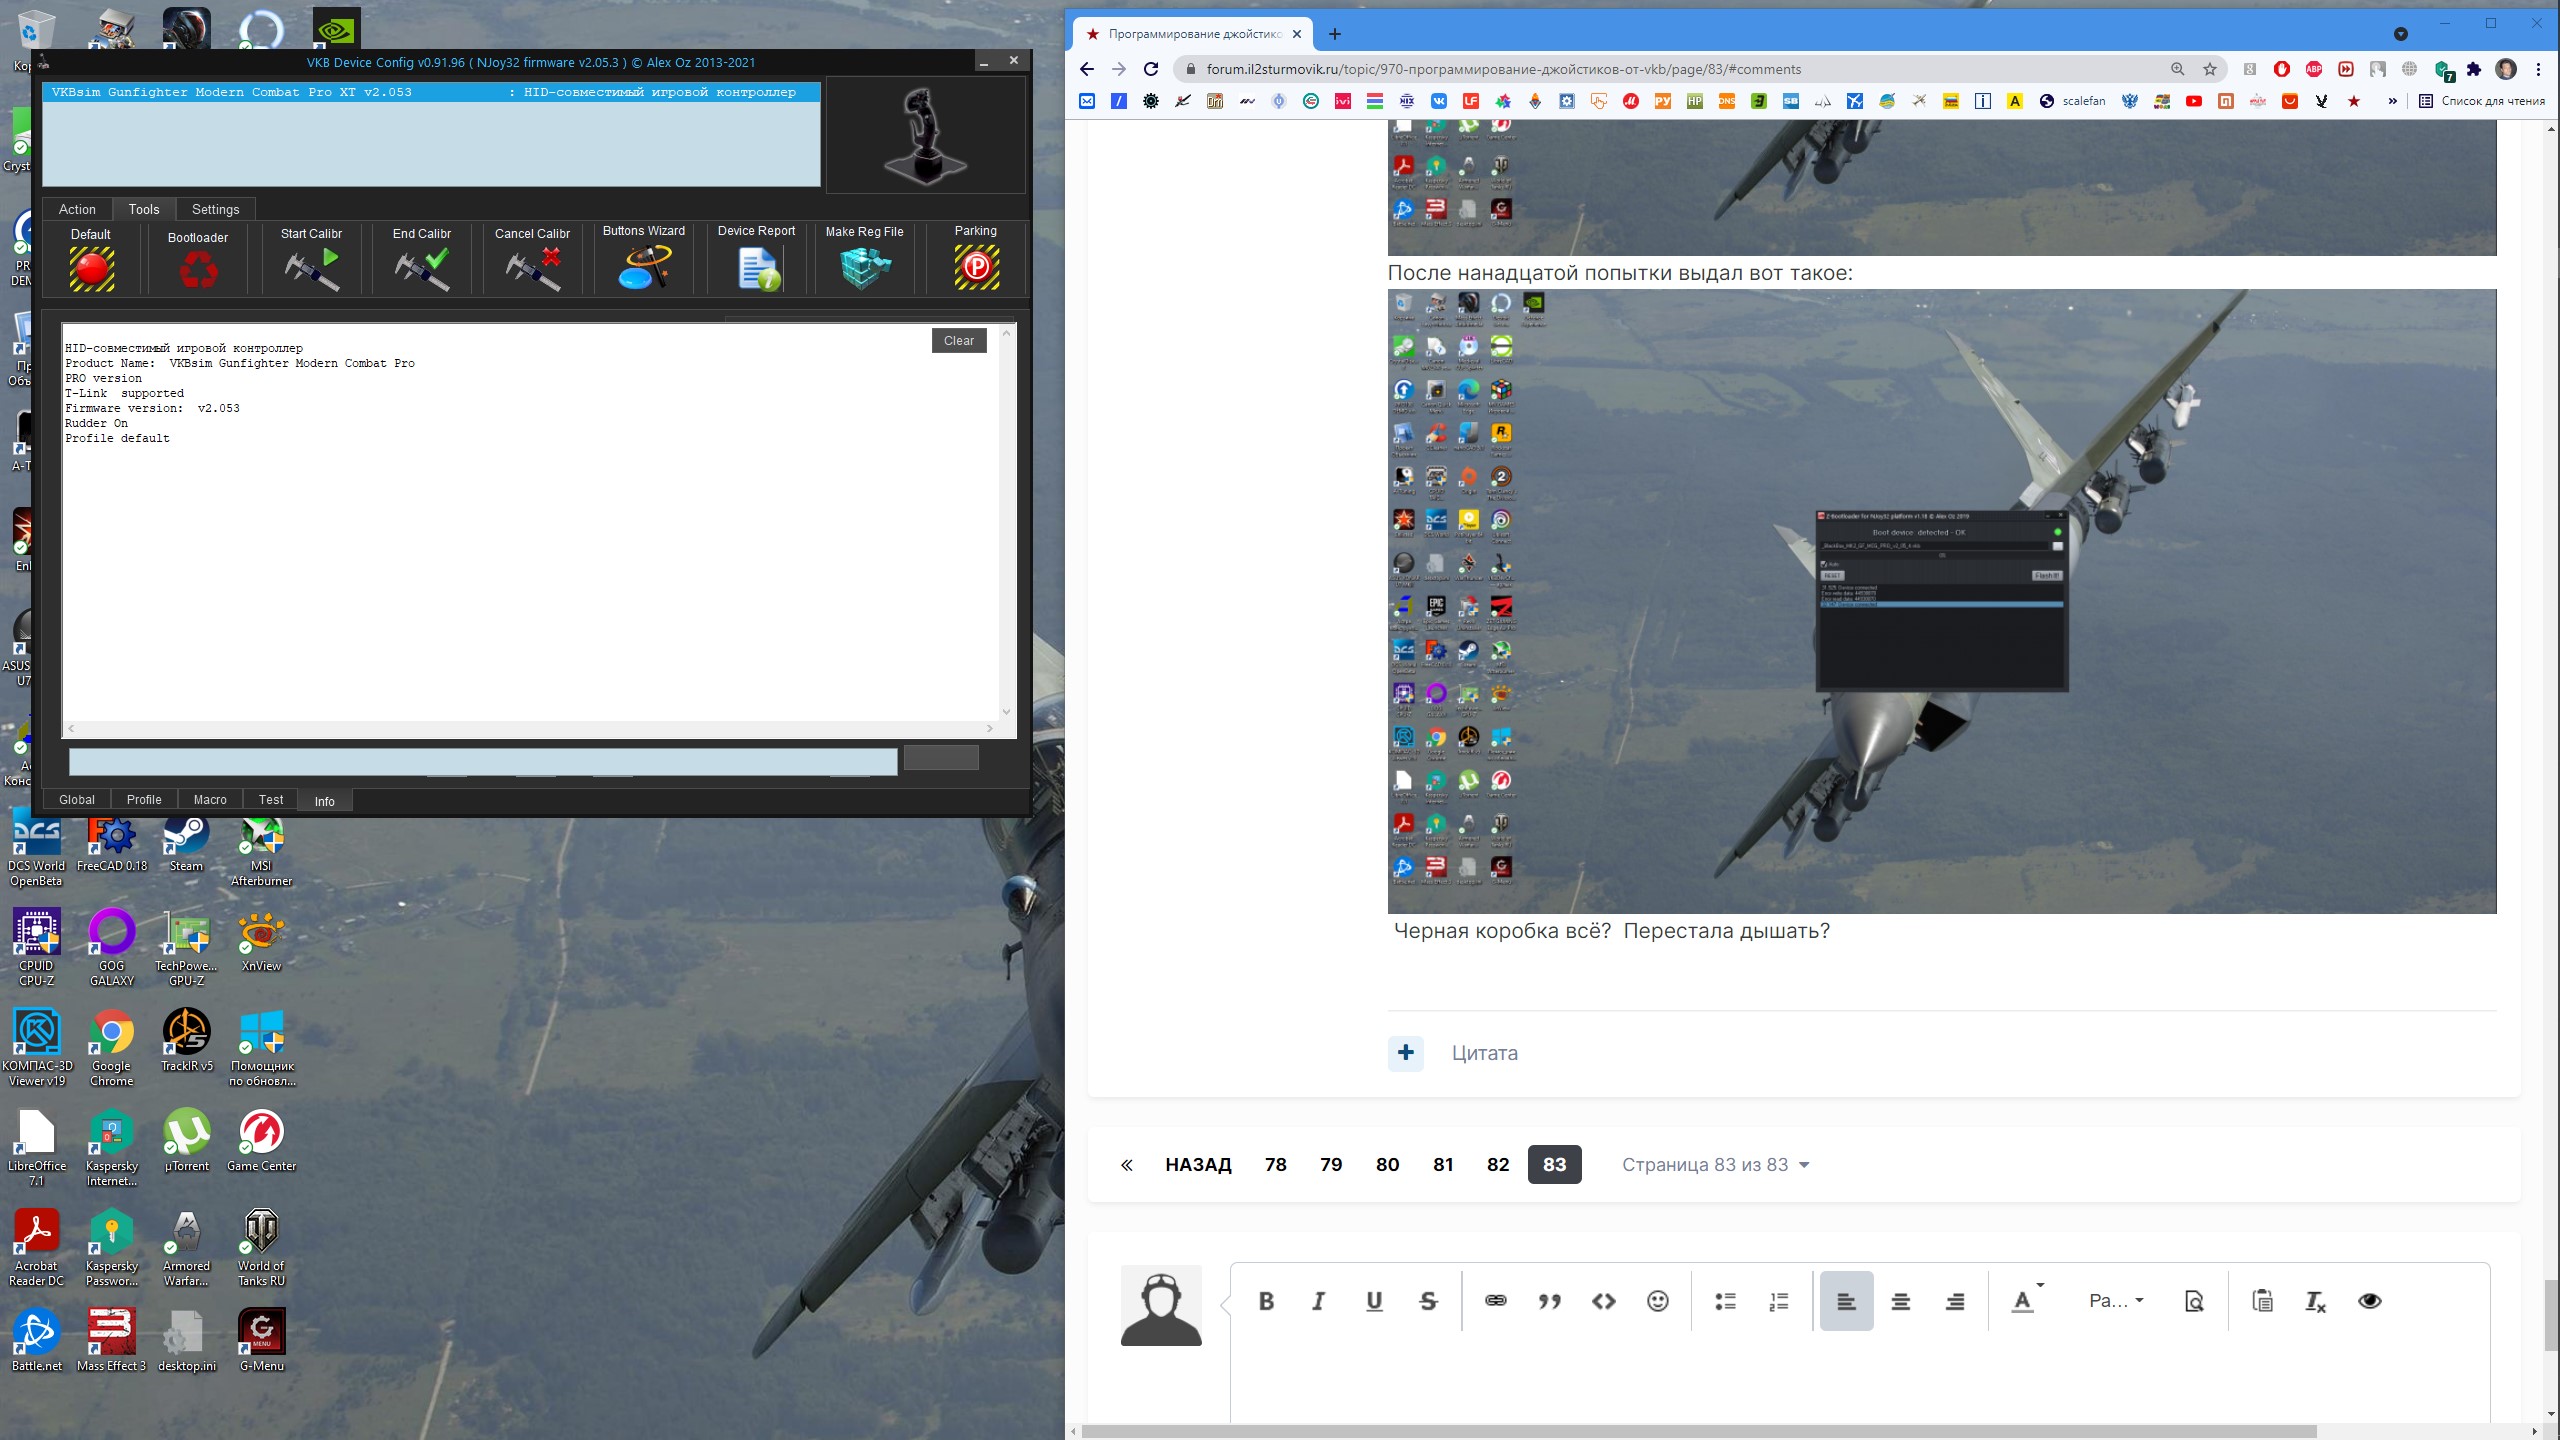This screenshot has height=1440, width=2560.
Task: Click the plus multi-quote button beside Цитата
Action: [x=1406, y=1053]
